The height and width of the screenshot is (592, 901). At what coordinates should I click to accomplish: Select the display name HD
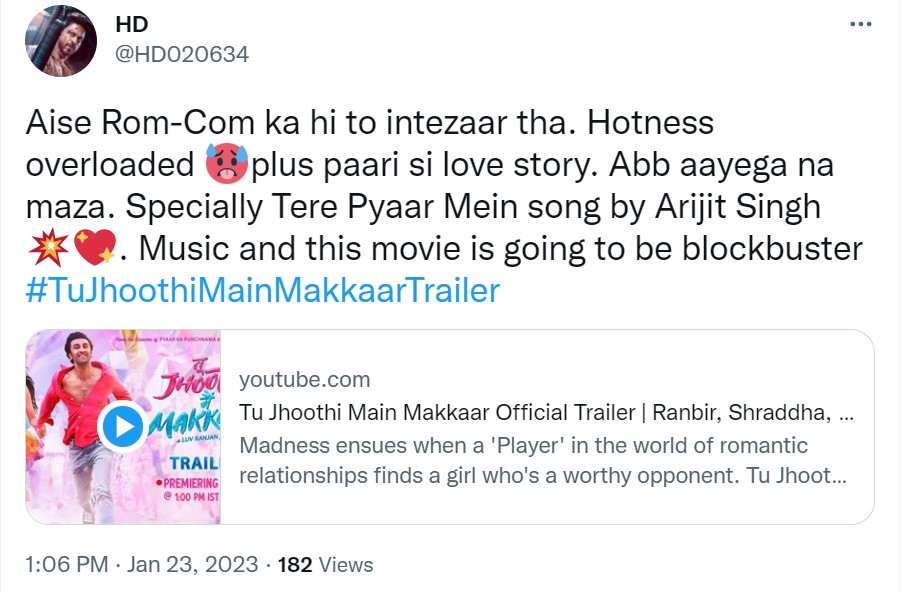point(130,24)
